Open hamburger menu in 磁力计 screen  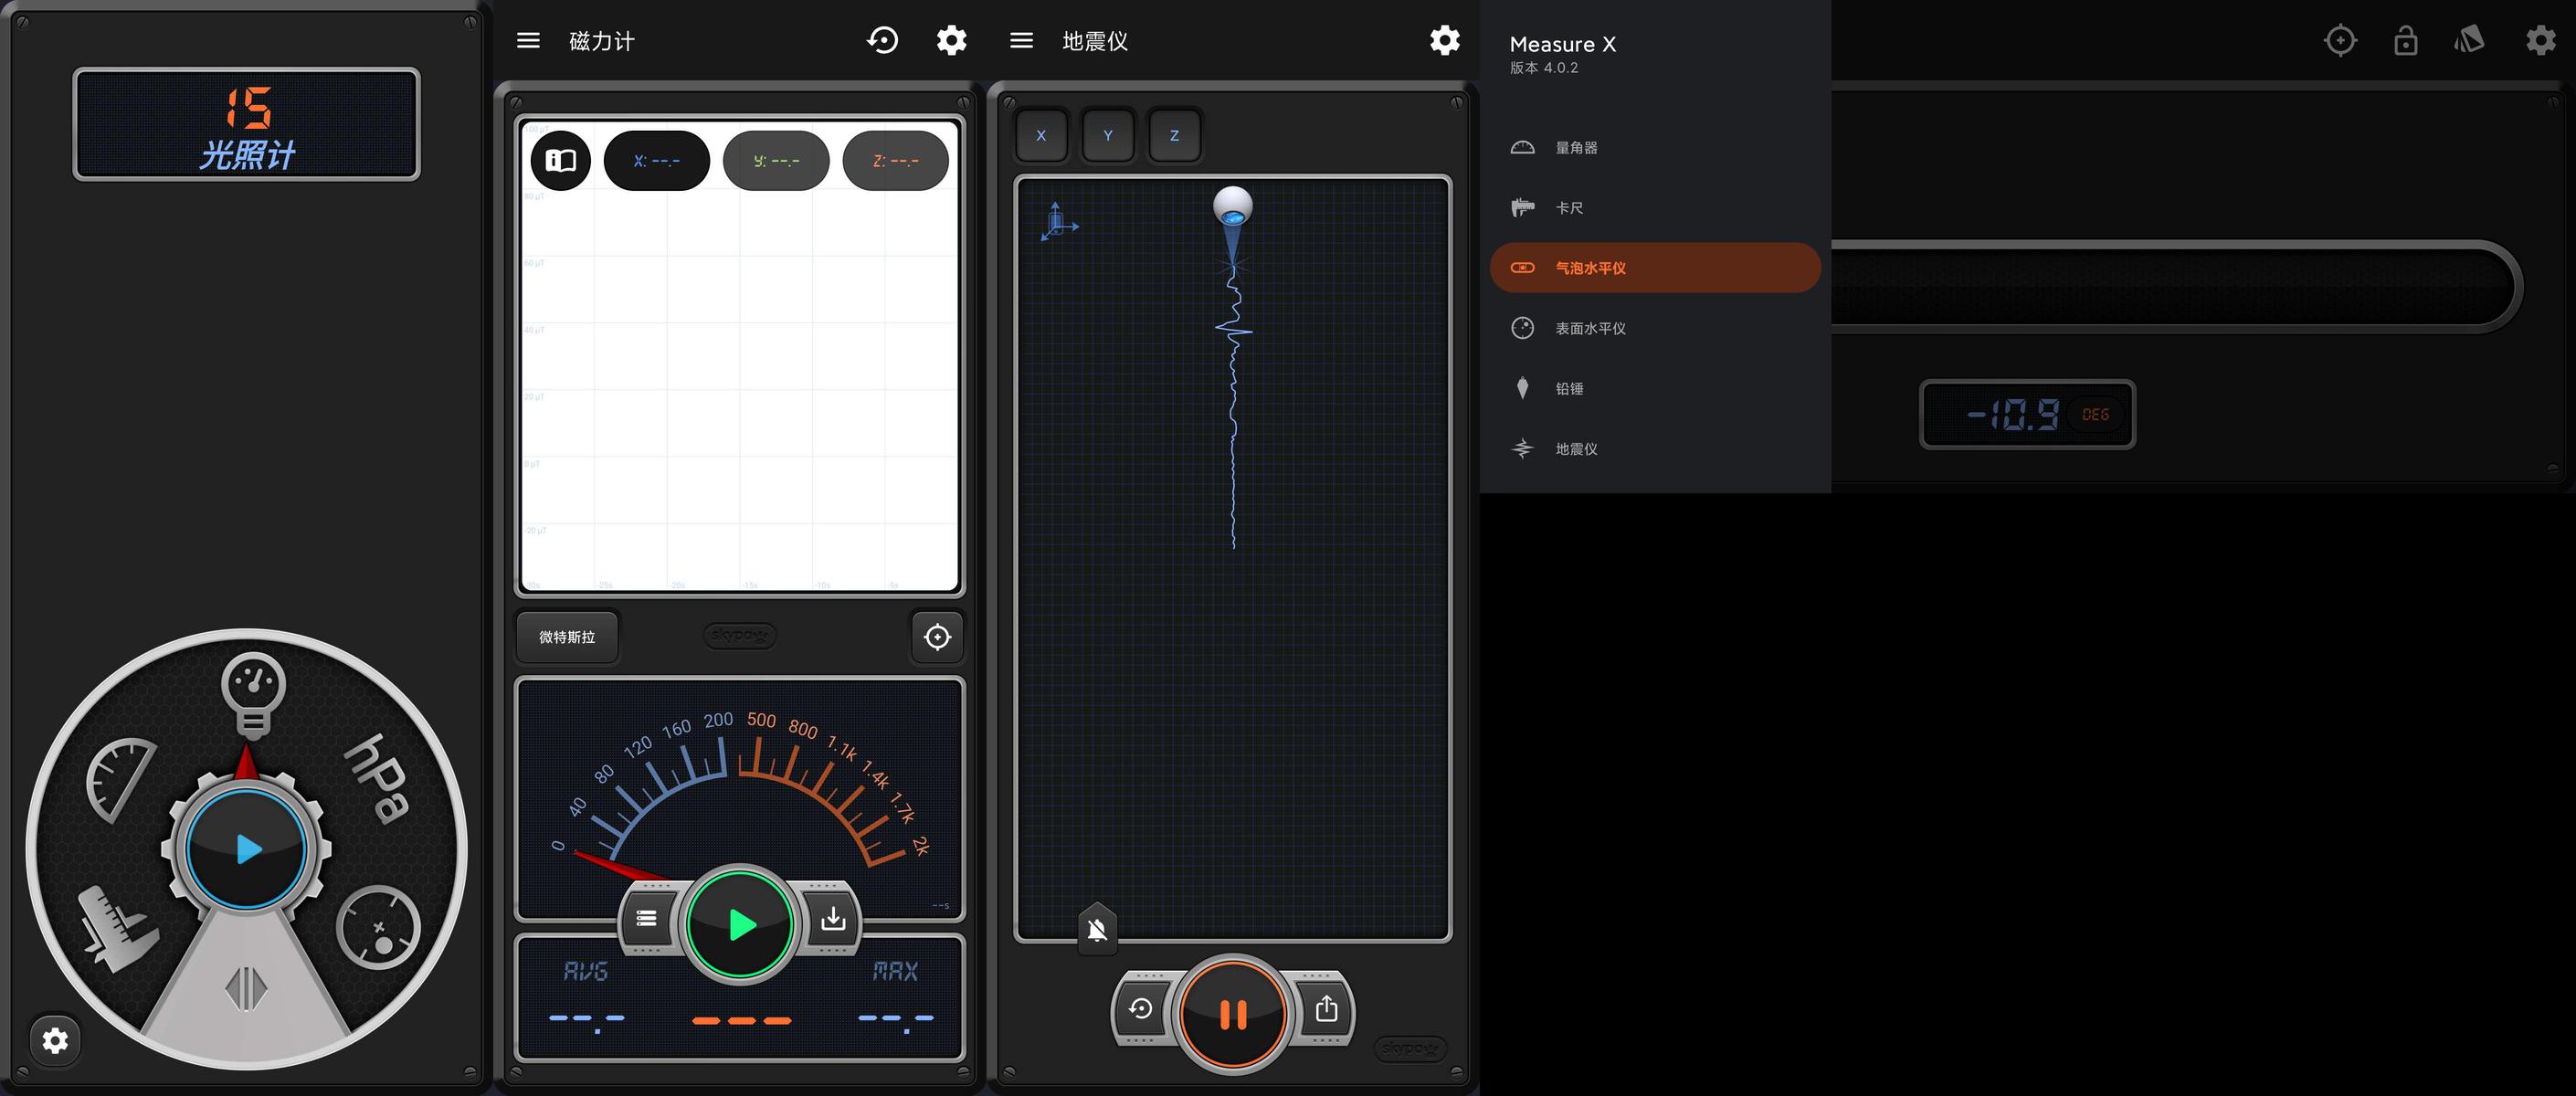tap(528, 40)
